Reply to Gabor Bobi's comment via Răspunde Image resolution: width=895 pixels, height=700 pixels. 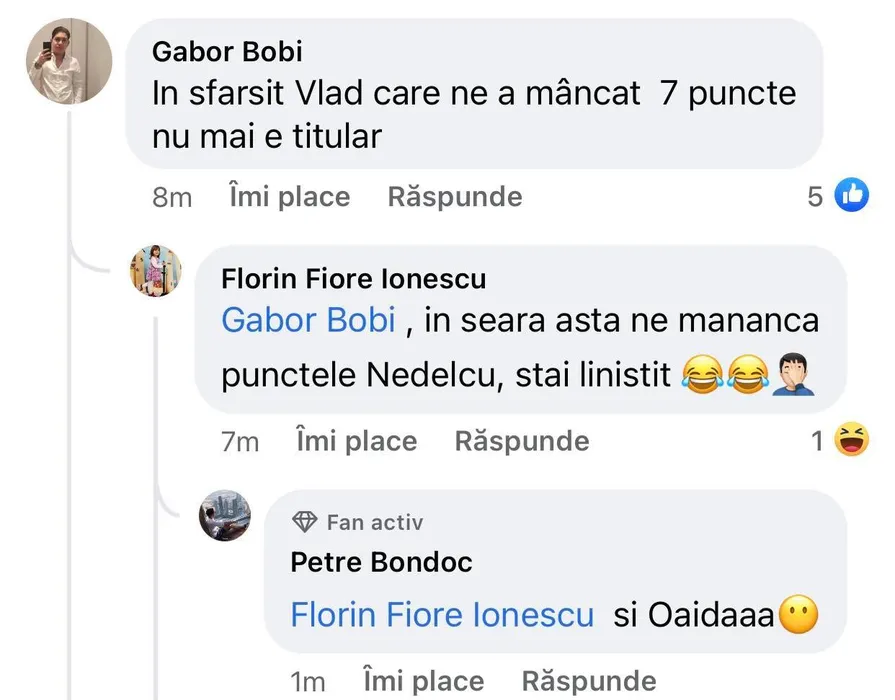454,197
